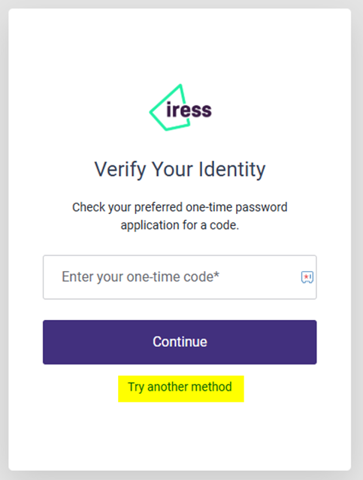The height and width of the screenshot is (480, 363).
Task: Click the word 'Identity' in the heading
Action: [x=232, y=170]
